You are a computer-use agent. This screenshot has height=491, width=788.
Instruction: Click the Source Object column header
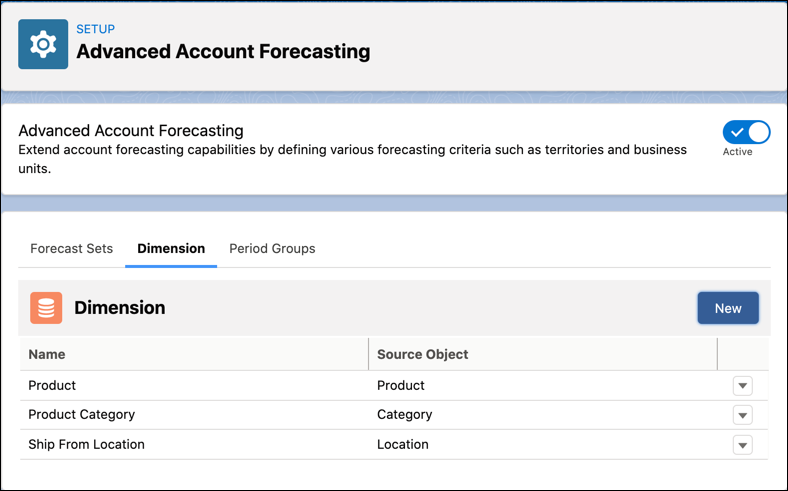coord(423,354)
